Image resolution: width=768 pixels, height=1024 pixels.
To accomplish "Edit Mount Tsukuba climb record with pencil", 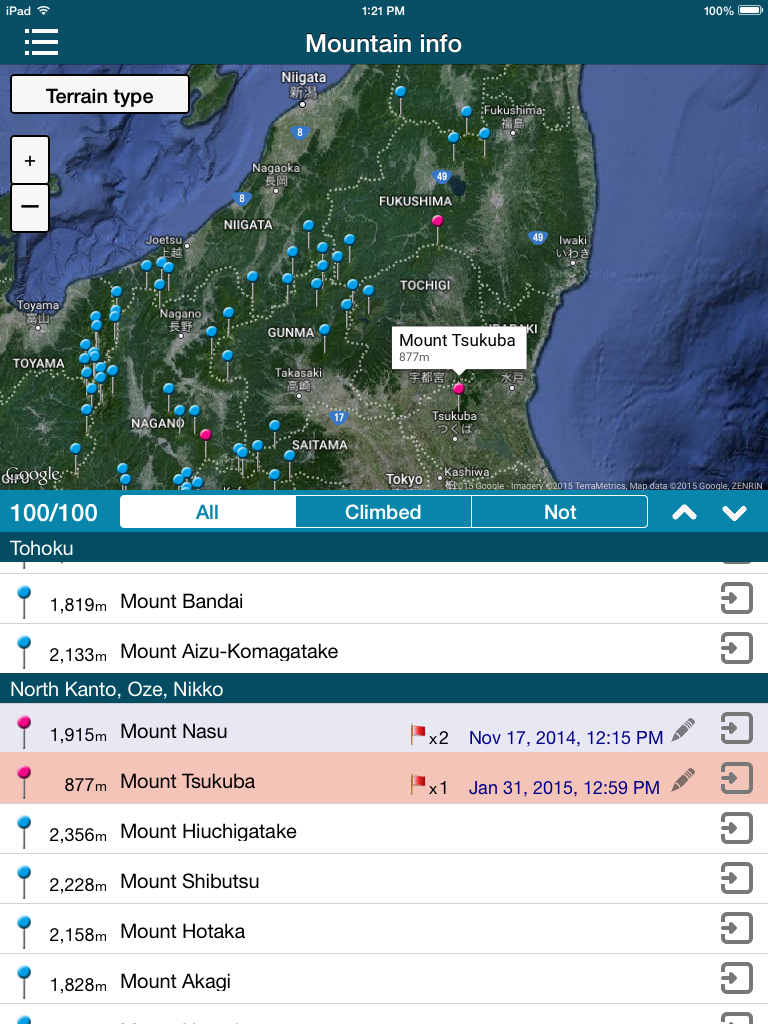I will point(683,780).
